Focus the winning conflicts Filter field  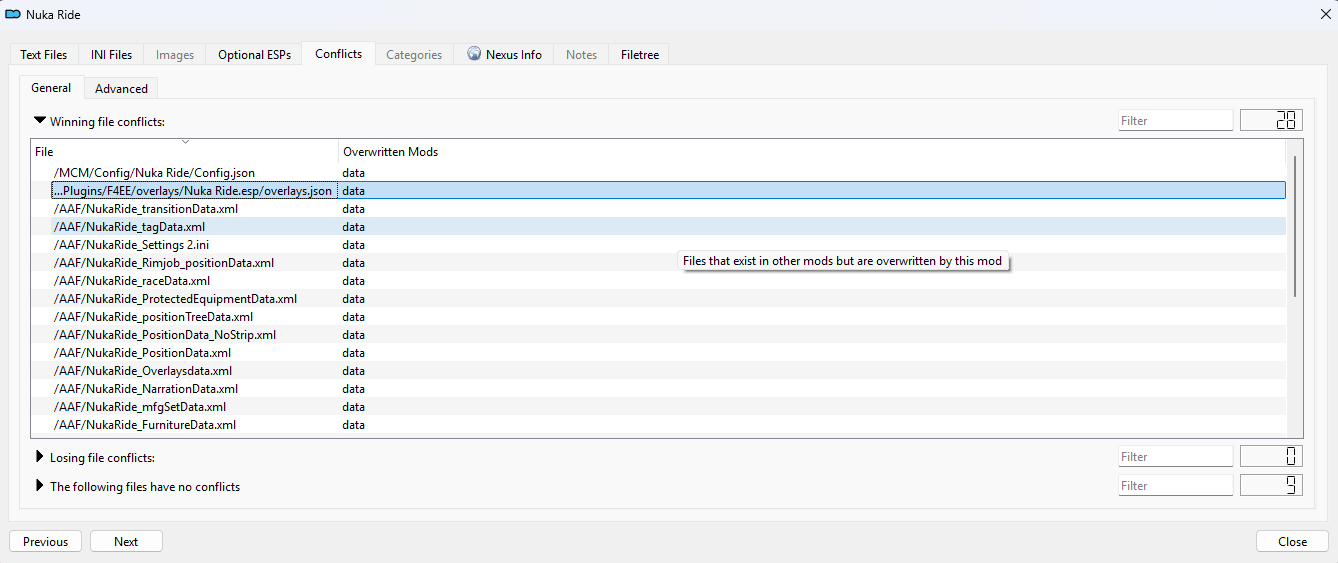(1176, 121)
